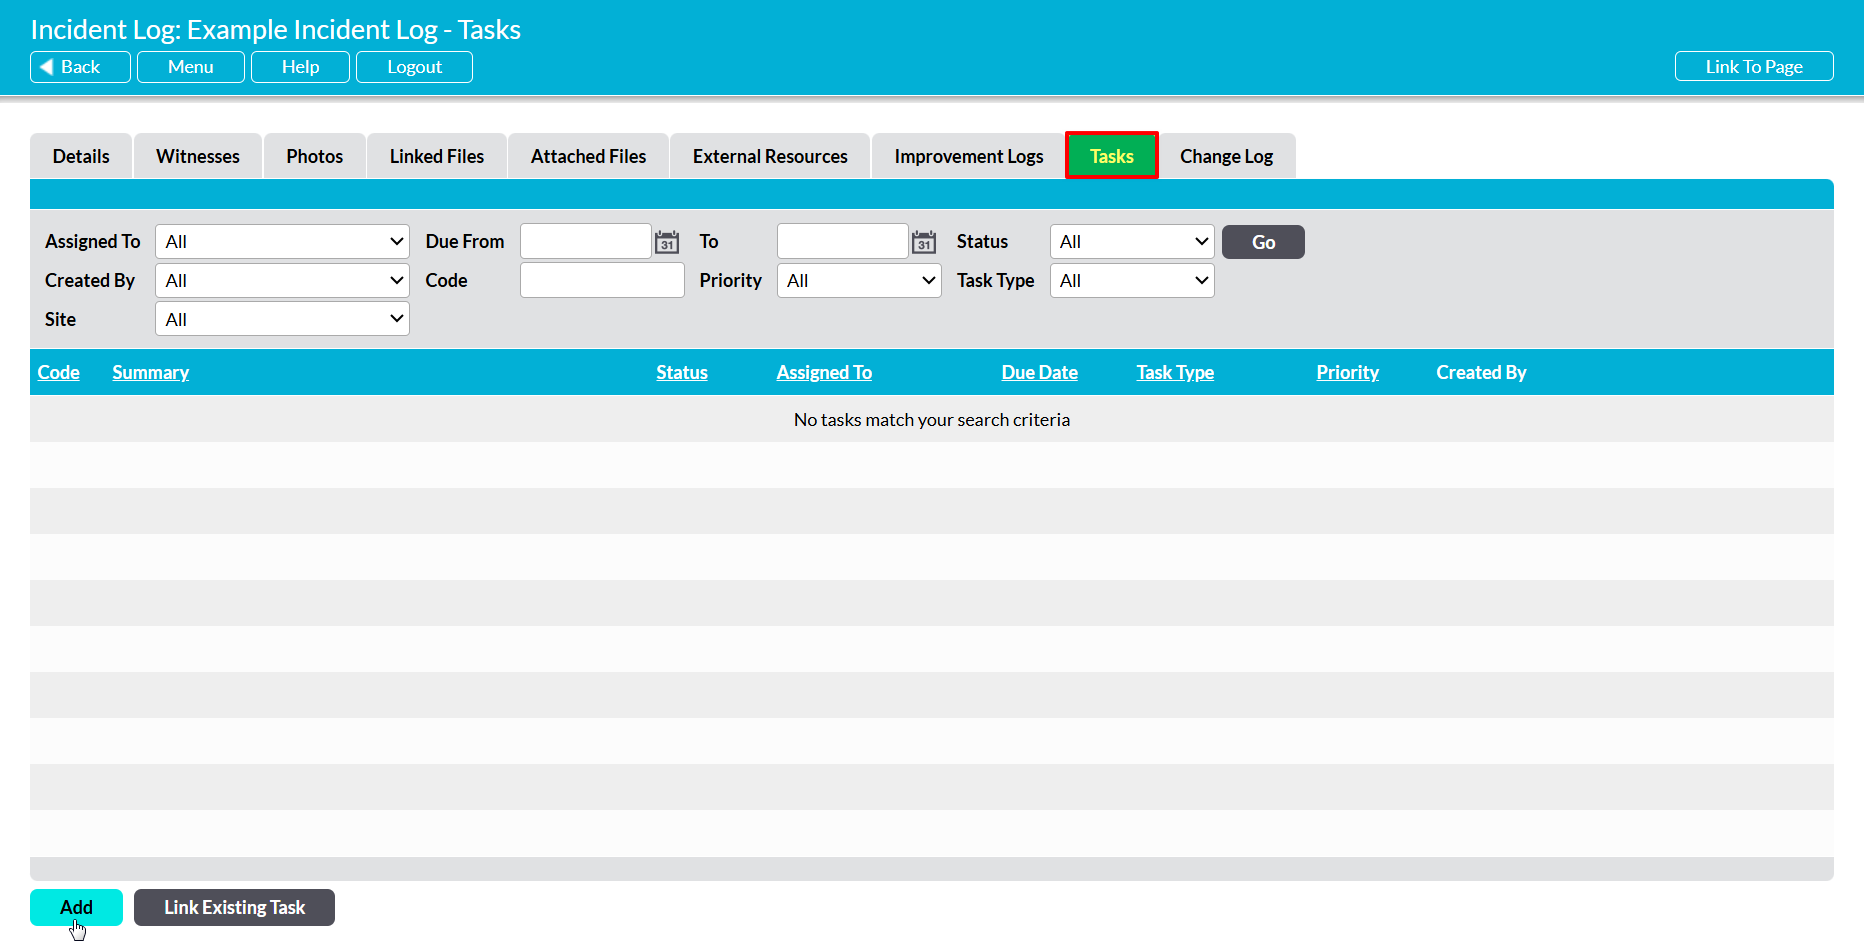Open the Menu button
The width and height of the screenshot is (1864, 949).
pyautogui.click(x=191, y=67)
